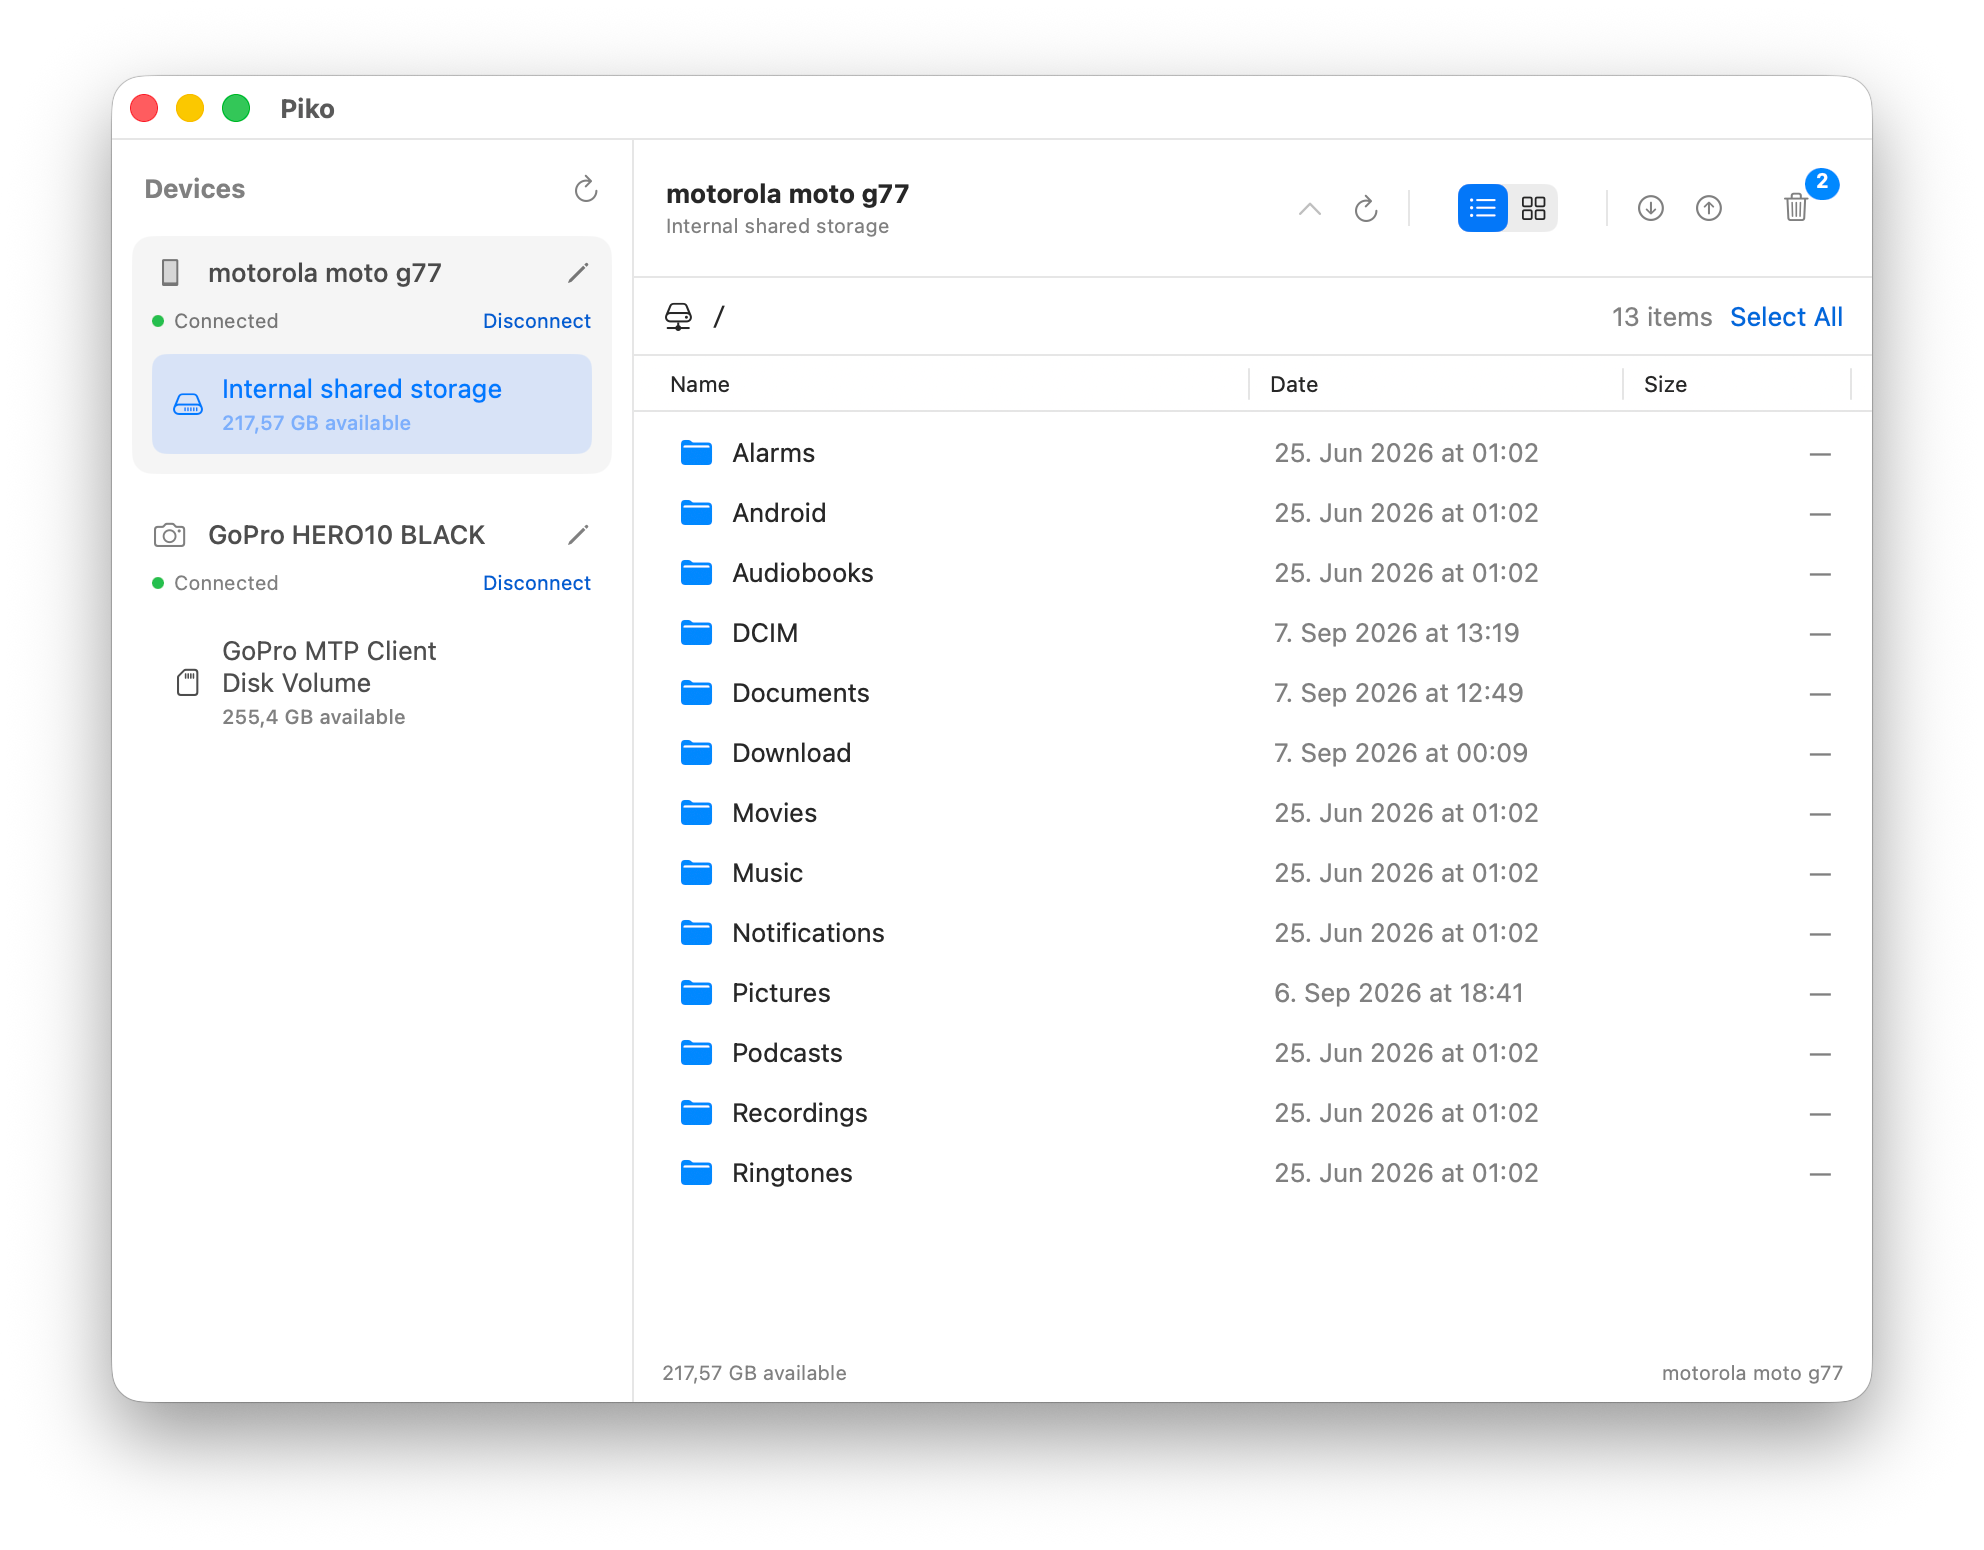Click the Recordings folder name
Screen dimensions: 1984x1550
pos(799,1113)
